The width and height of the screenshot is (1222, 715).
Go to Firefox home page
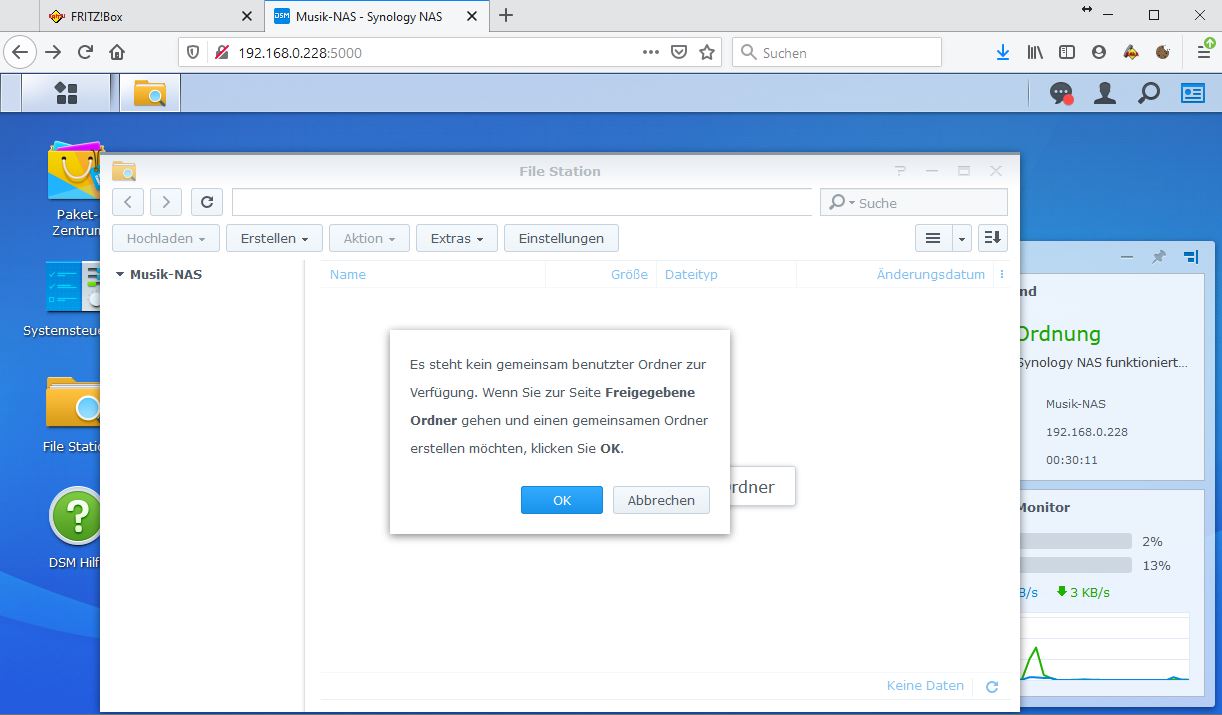117,52
